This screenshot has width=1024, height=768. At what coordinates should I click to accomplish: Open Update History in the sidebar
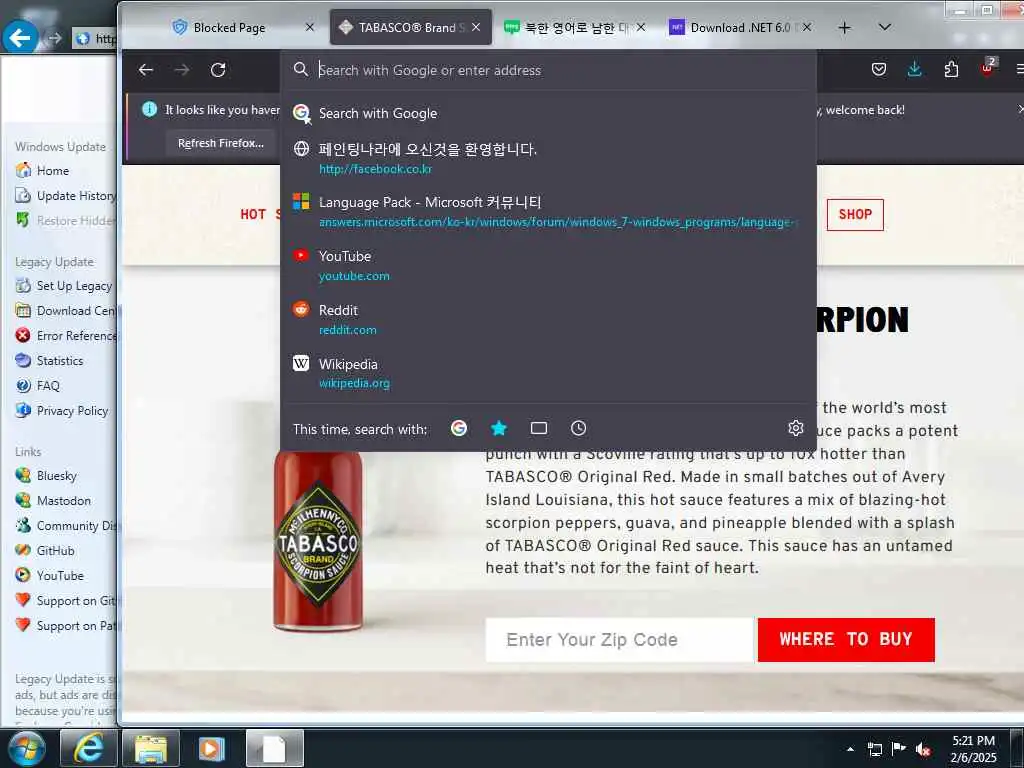point(65,196)
